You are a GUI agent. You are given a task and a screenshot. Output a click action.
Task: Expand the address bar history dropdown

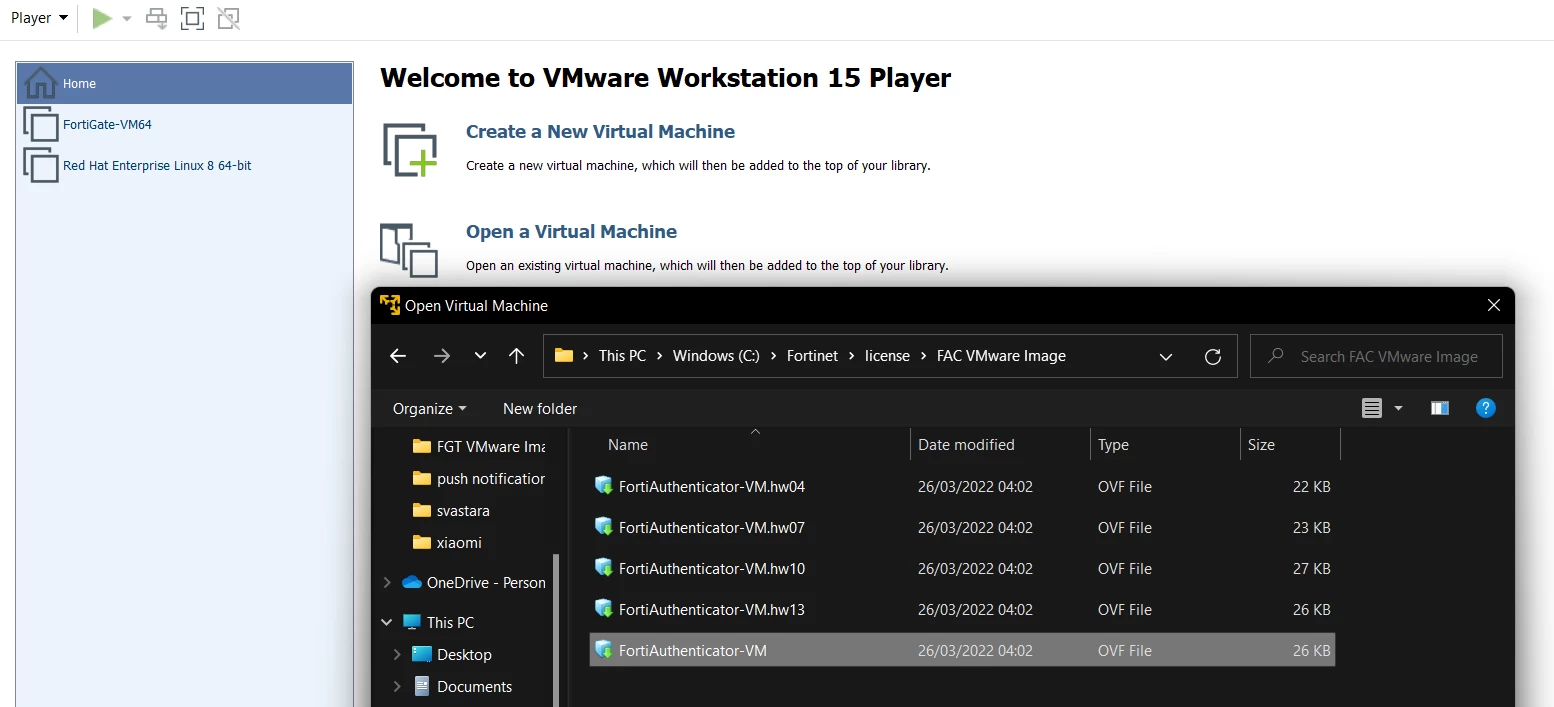coord(1165,356)
